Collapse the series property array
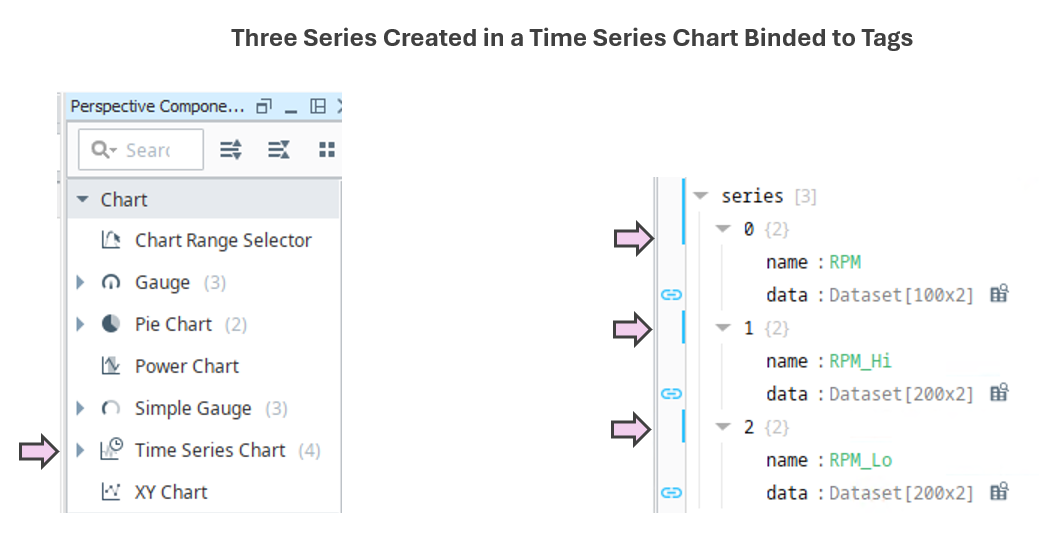 click(x=701, y=196)
